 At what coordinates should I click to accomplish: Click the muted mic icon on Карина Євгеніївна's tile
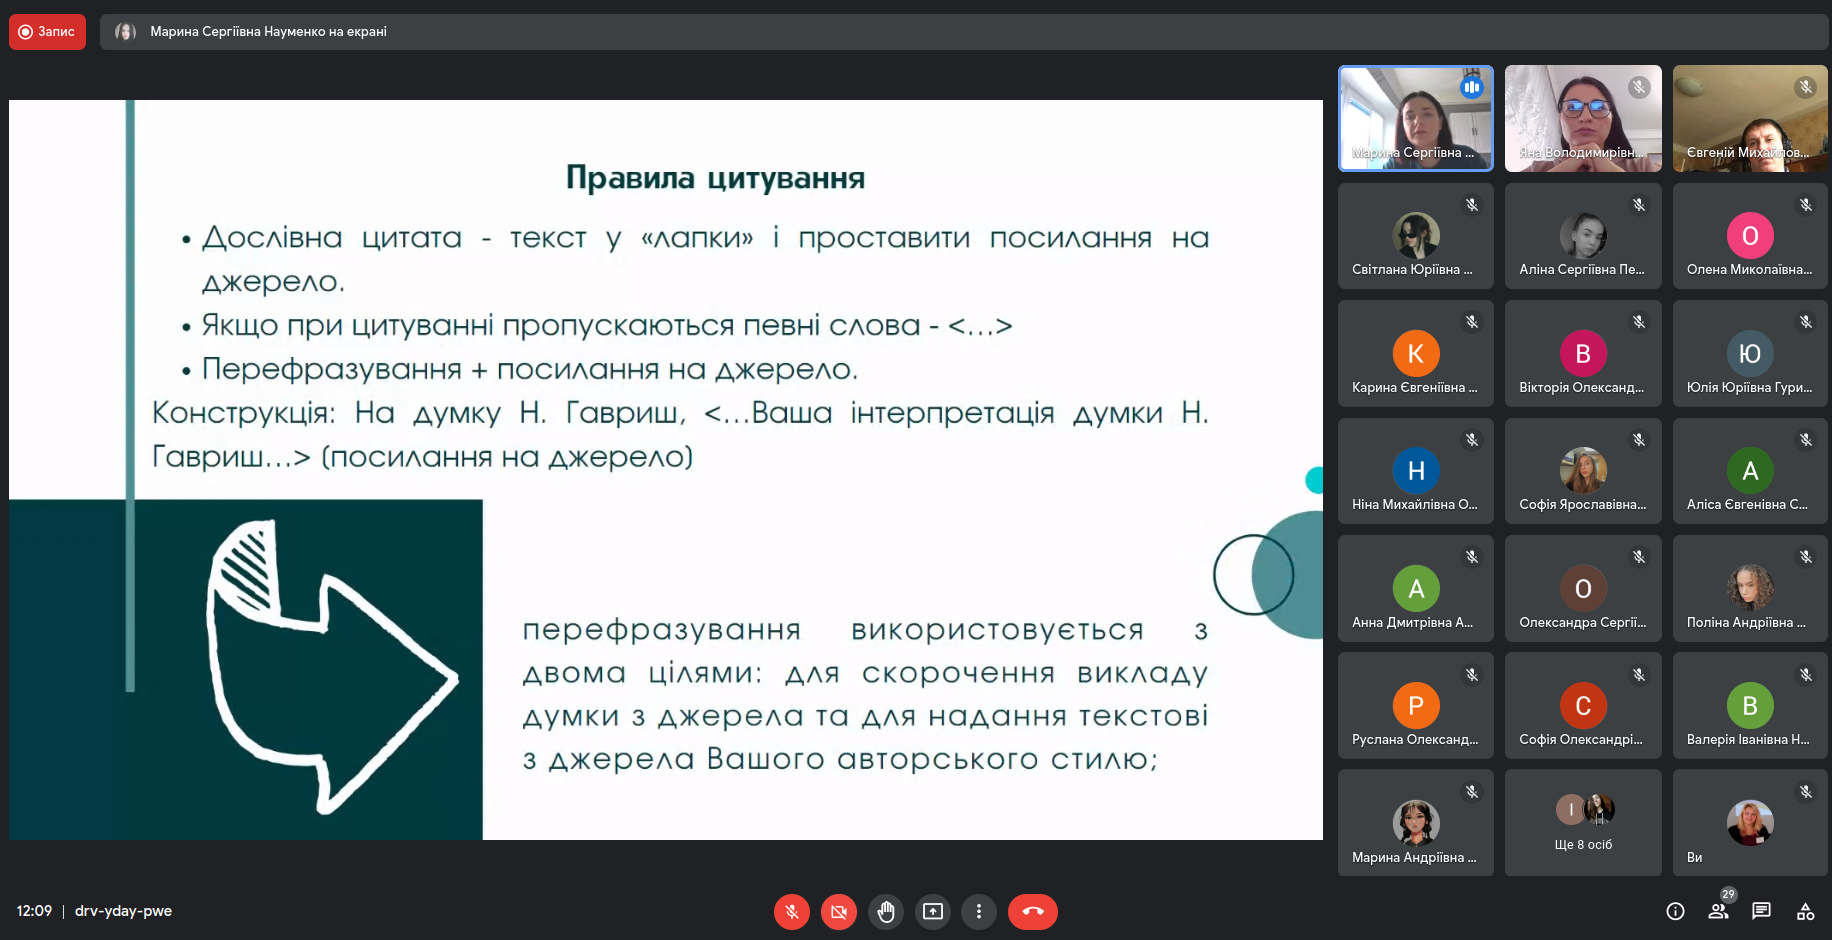(x=1472, y=322)
